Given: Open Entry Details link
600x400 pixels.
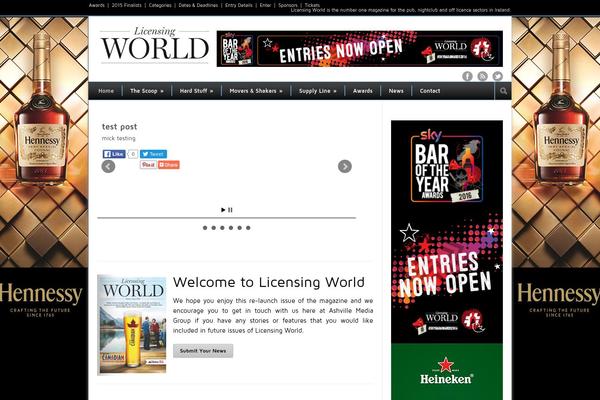Looking at the screenshot, I should 239,5.
